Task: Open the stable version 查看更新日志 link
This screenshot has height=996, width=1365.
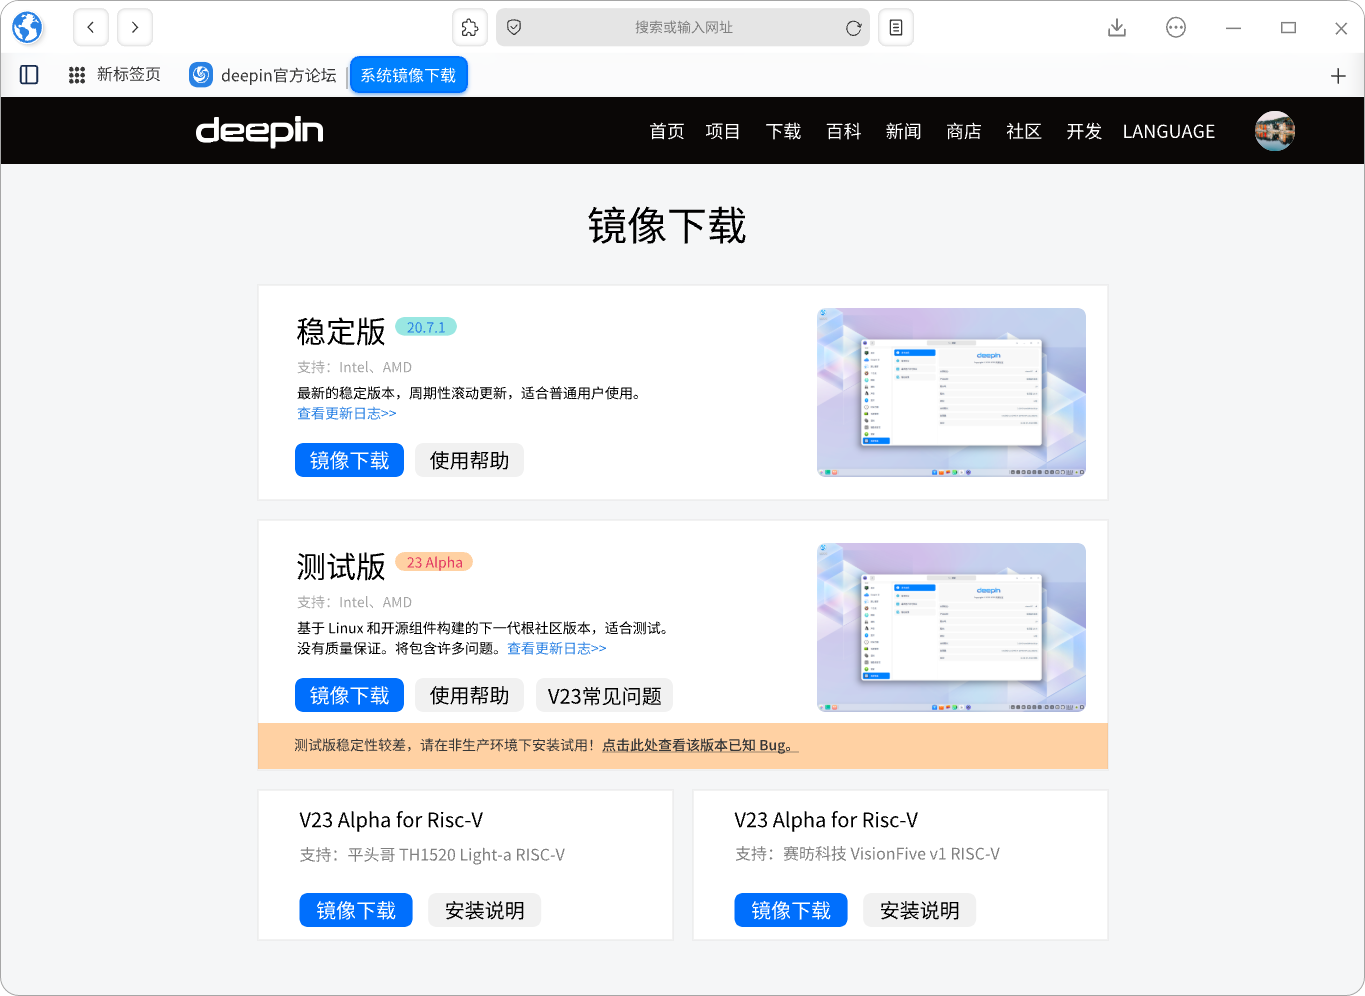Action: [347, 413]
